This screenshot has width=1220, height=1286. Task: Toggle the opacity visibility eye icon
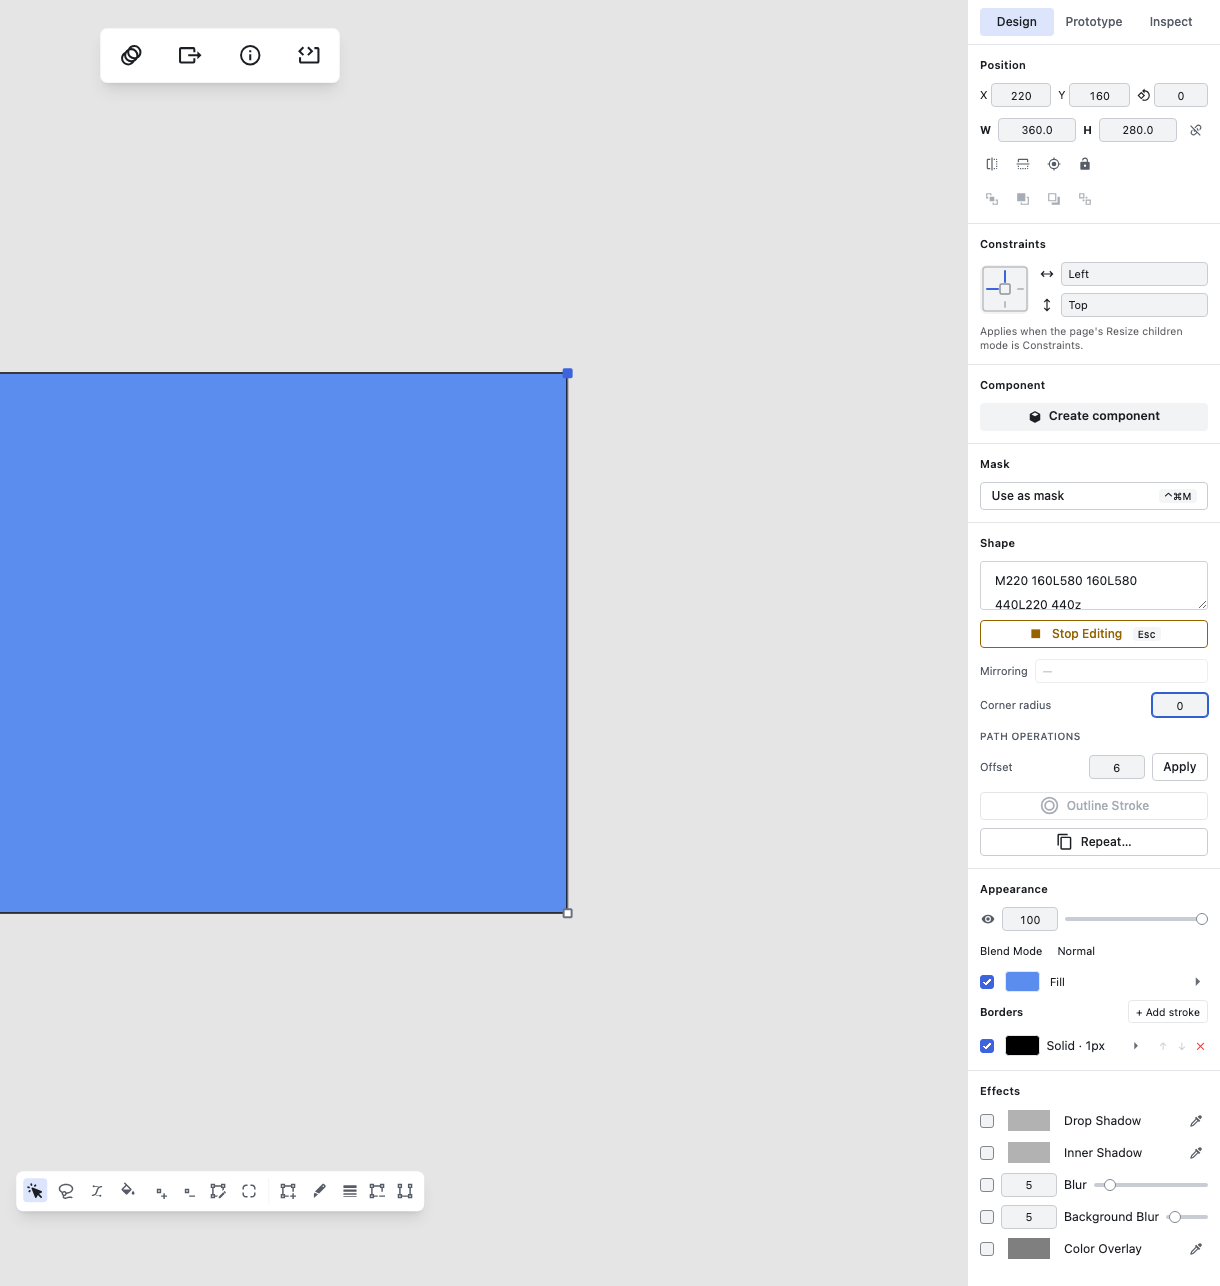click(988, 919)
